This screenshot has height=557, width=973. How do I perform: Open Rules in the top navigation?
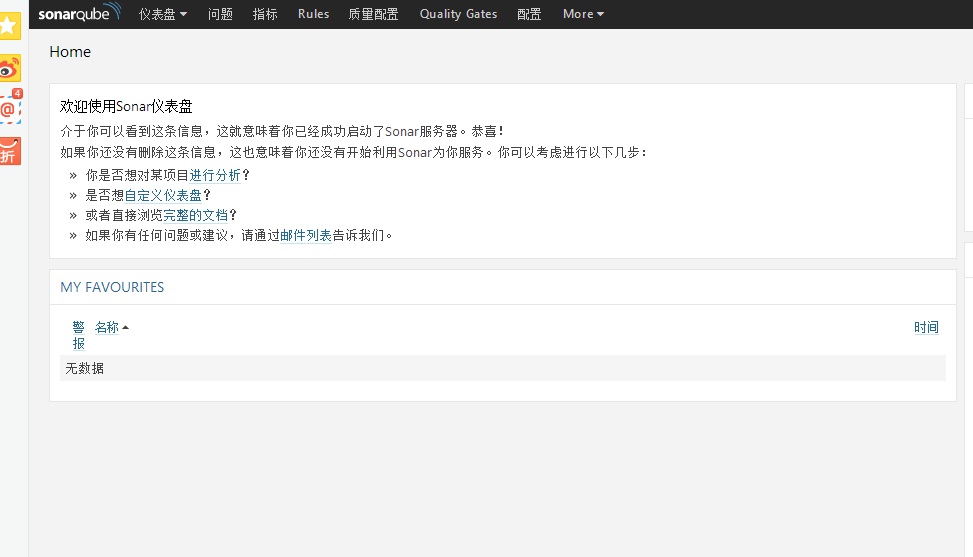(x=313, y=14)
